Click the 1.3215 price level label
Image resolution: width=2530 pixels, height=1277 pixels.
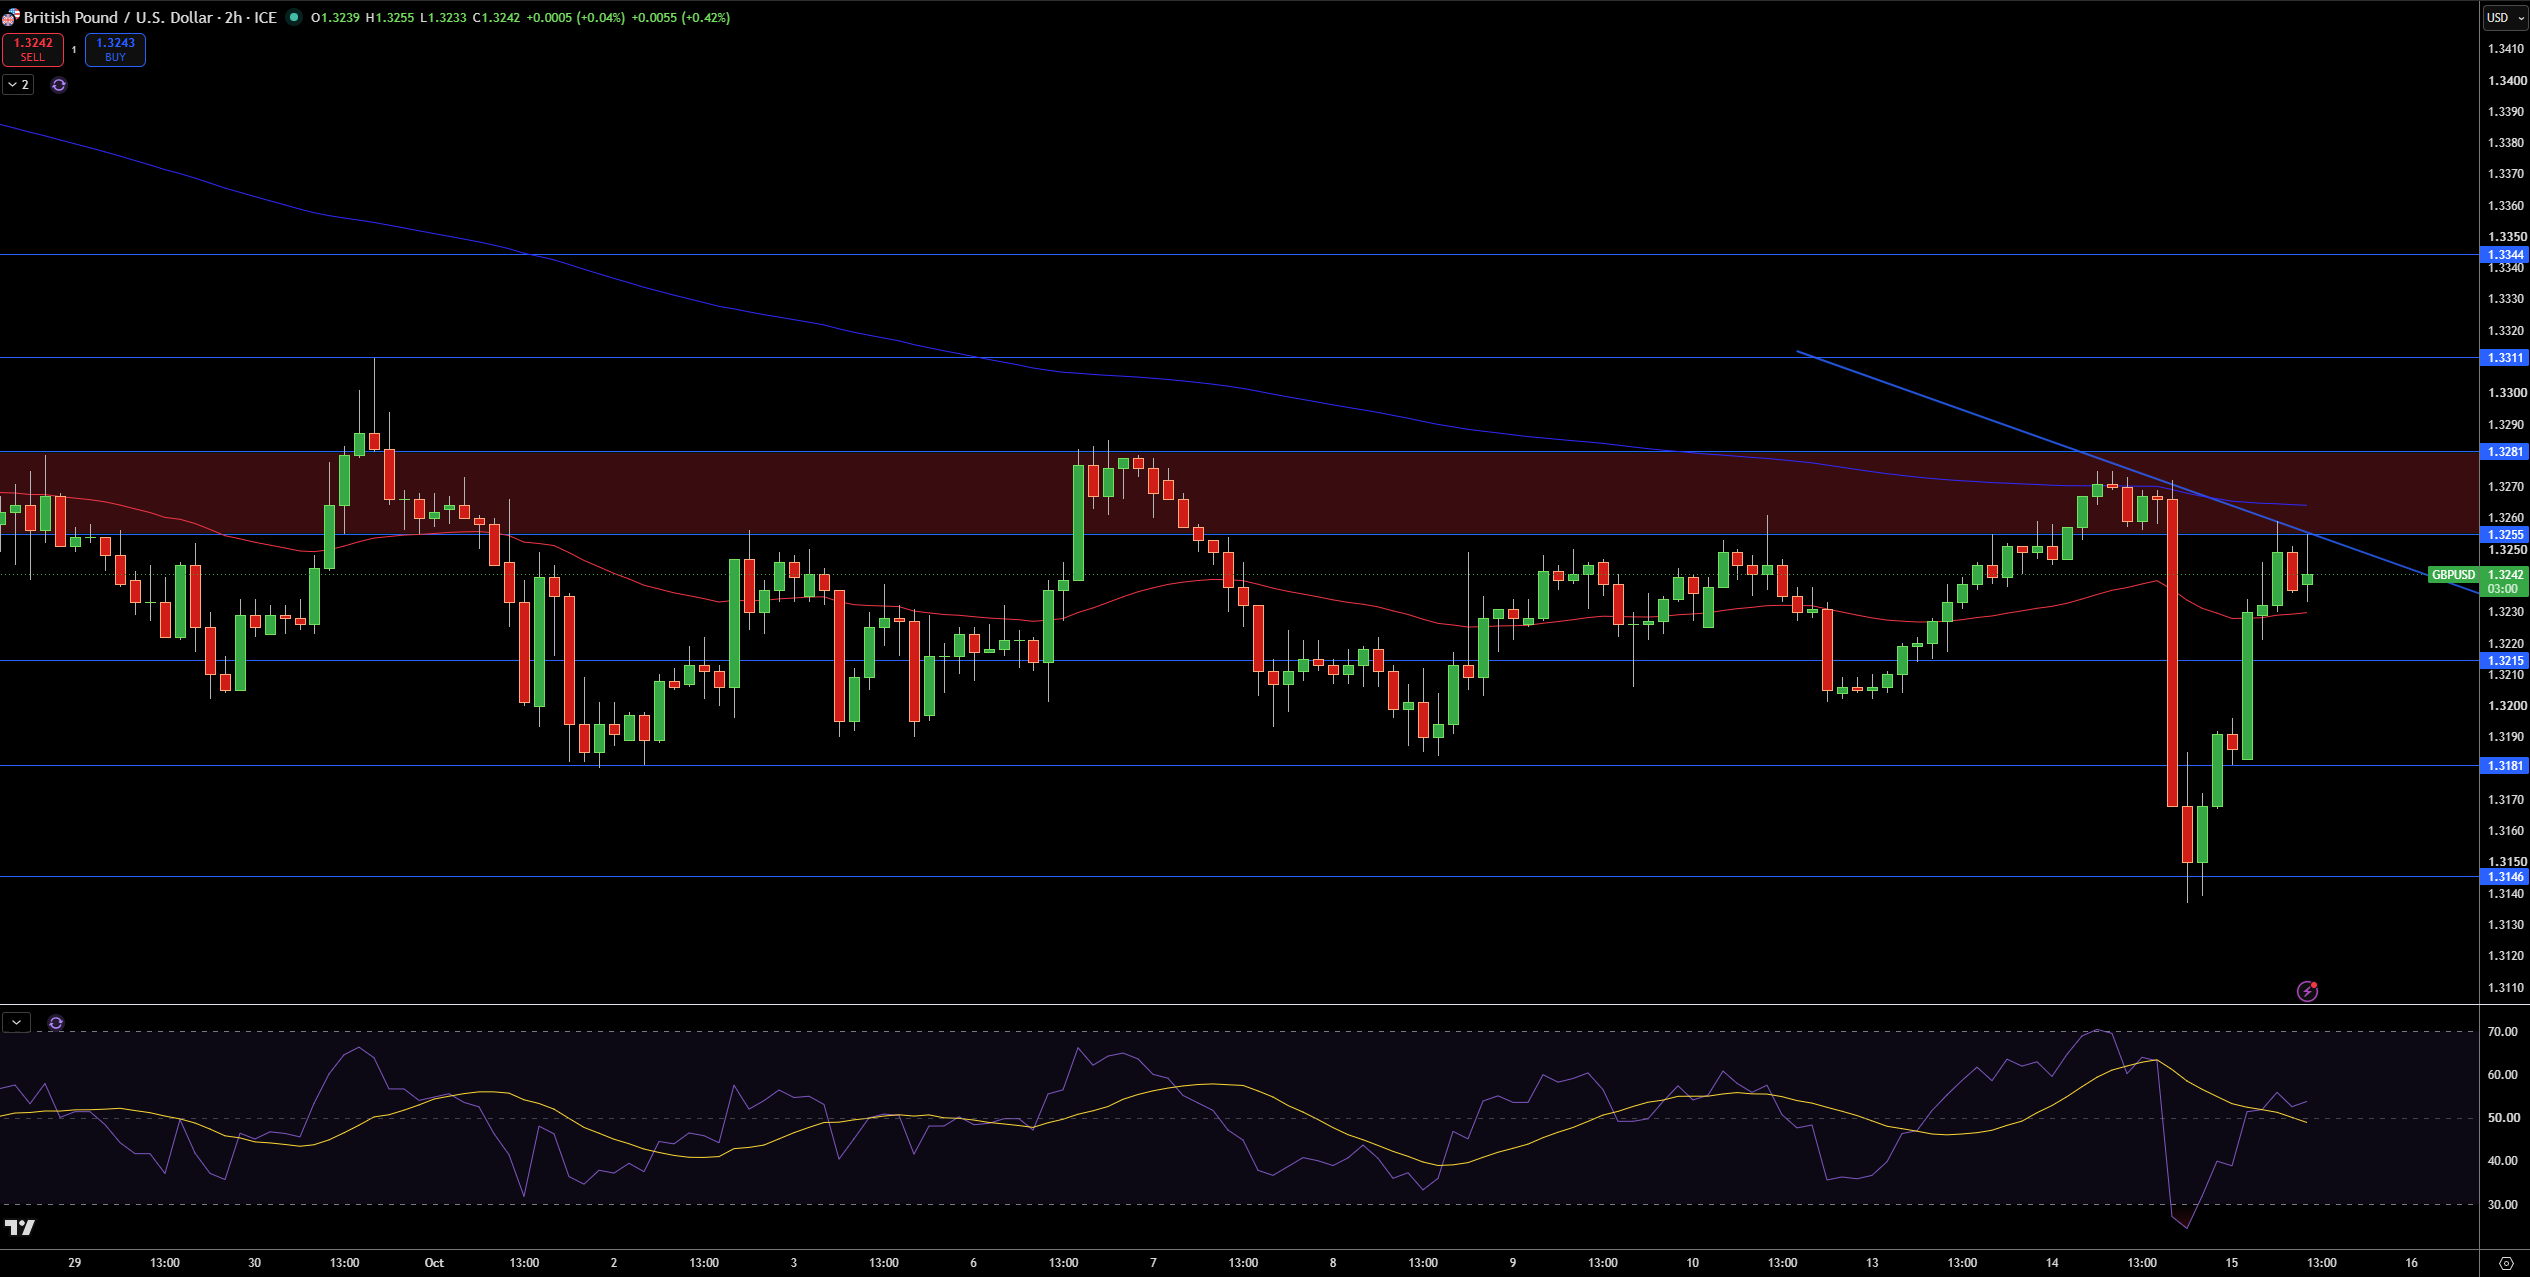tap(2505, 661)
